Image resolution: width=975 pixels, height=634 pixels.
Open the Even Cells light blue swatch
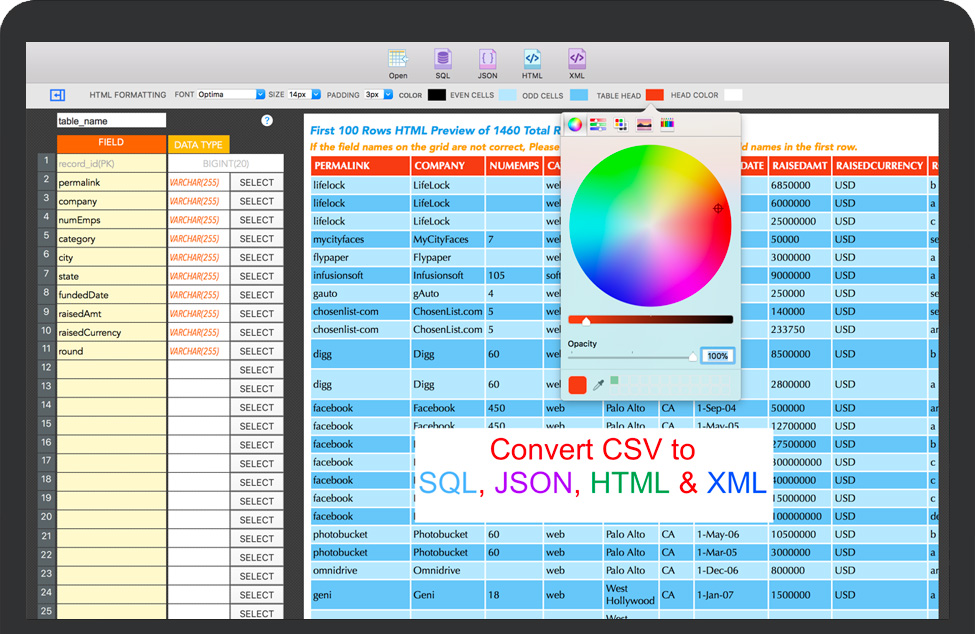click(x=508, y=95)
